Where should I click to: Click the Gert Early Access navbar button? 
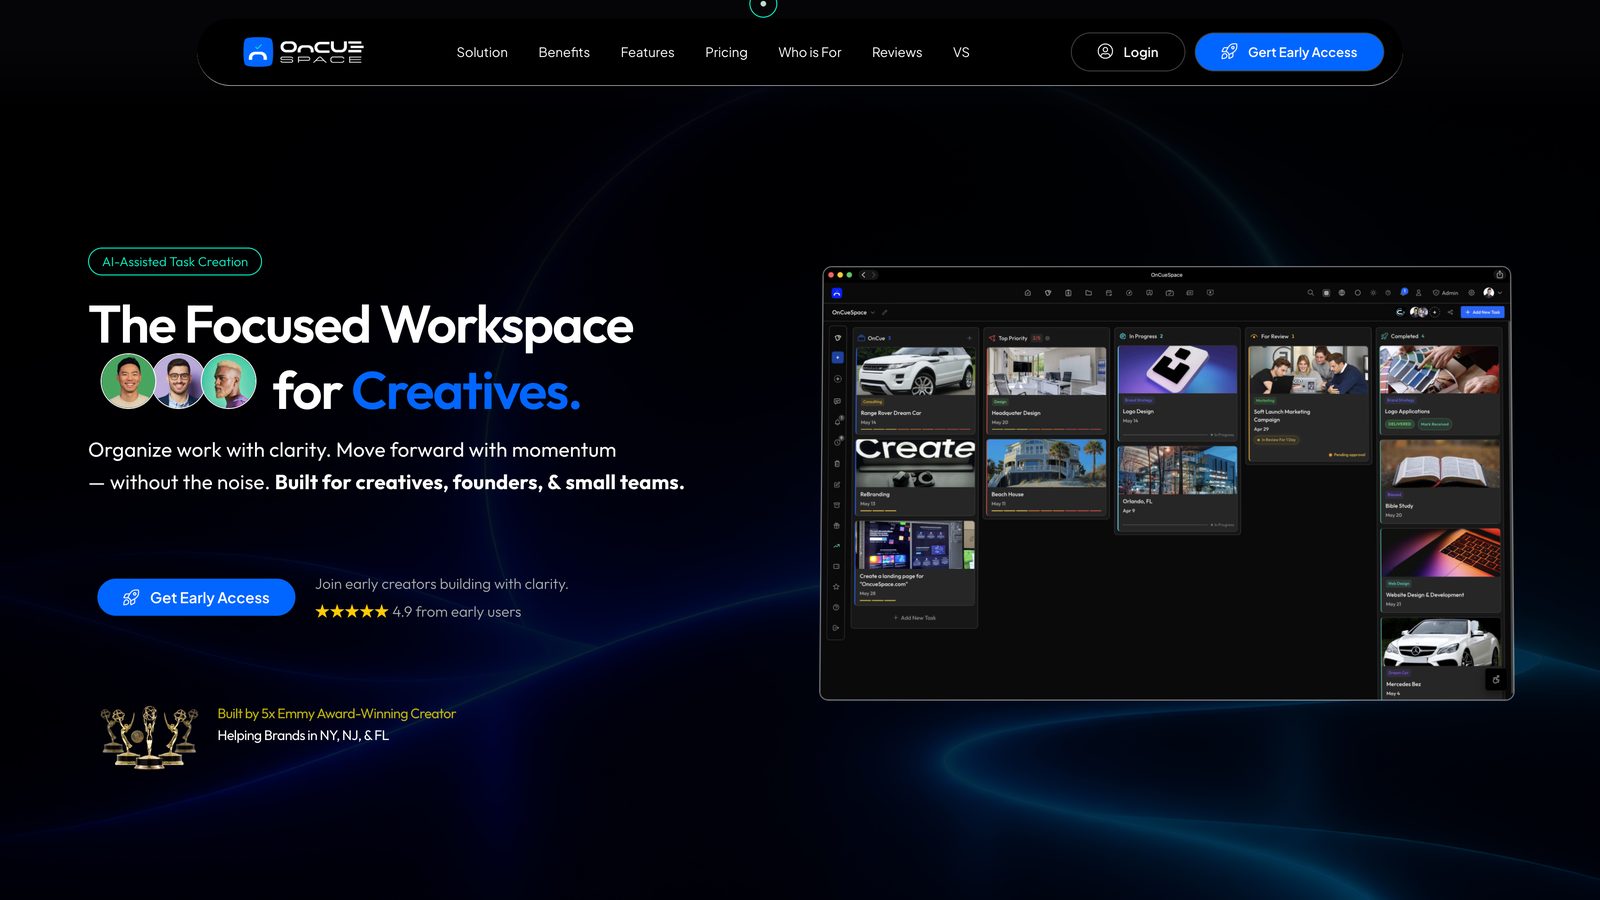coord(1289,52)
